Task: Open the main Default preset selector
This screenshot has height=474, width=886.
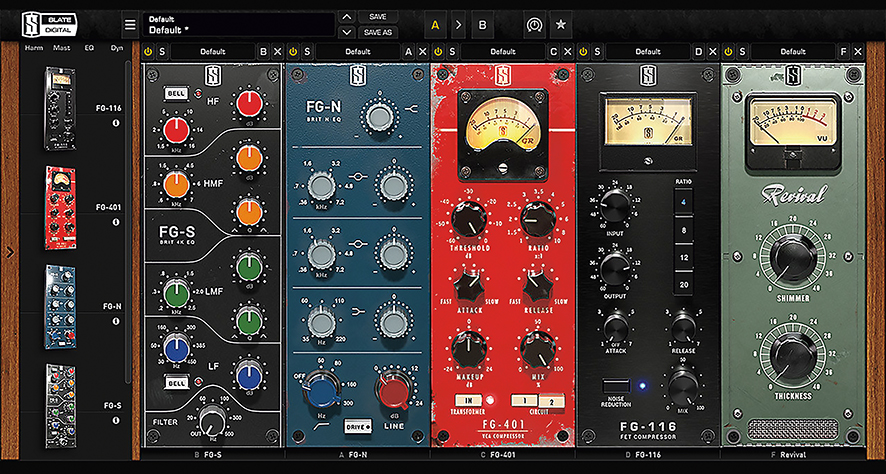Action: (238, 25)
